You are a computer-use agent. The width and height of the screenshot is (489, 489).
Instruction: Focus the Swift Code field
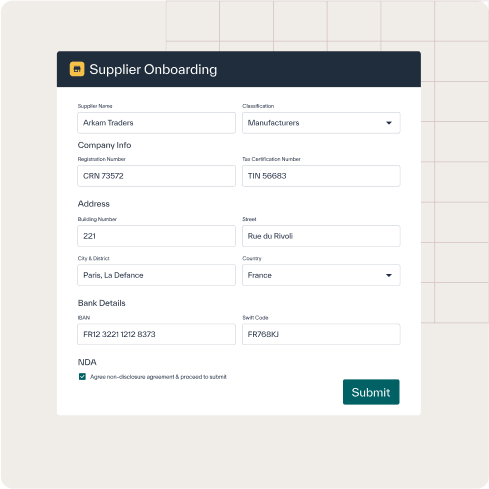pos(321,334)
